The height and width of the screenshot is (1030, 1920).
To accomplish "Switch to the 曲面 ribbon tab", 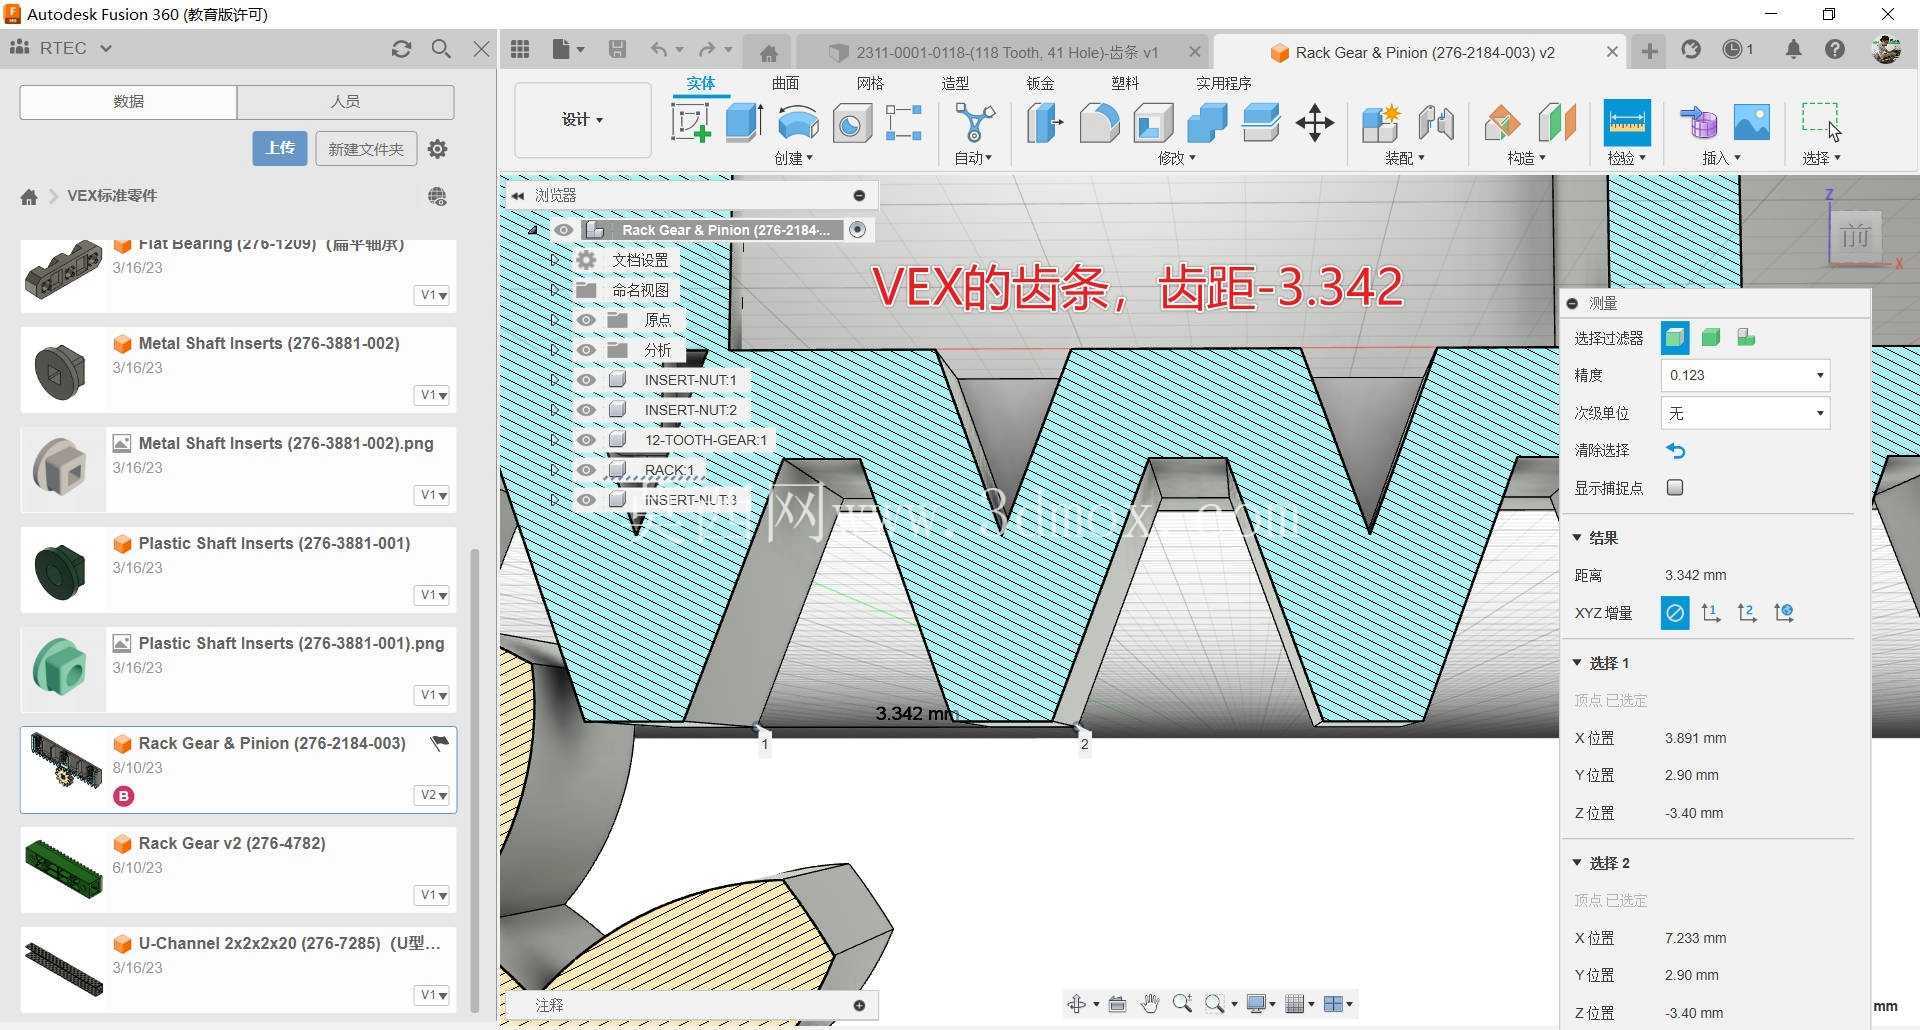I will click(x=785, y=83).
